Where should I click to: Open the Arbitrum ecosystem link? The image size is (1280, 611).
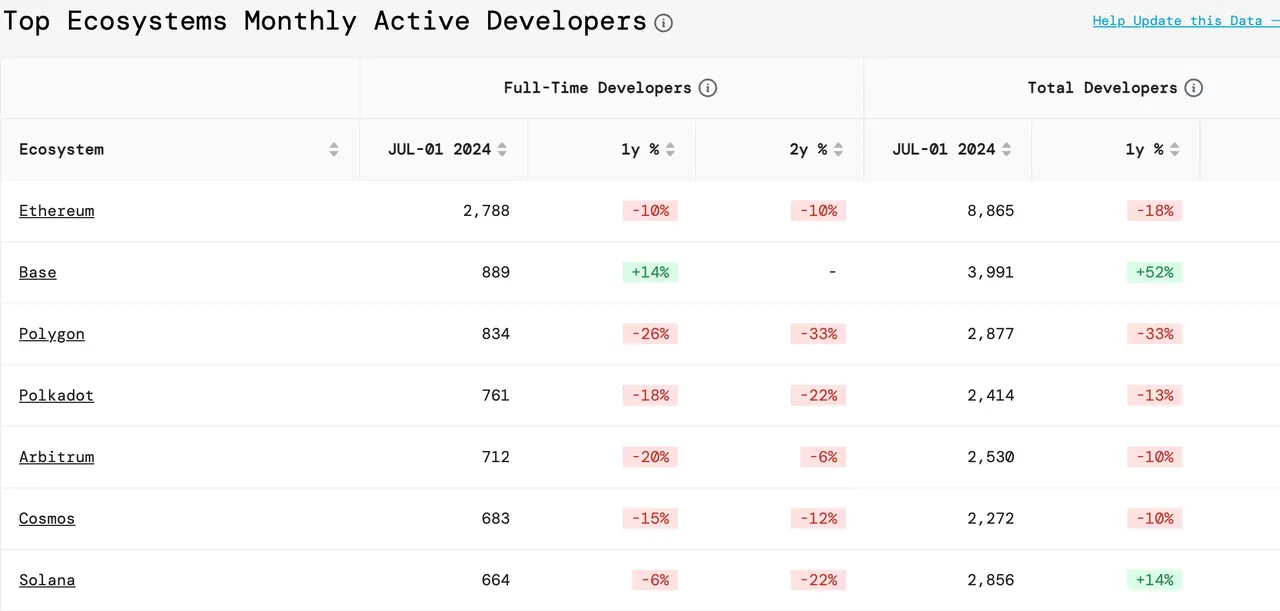click(x=57, y=457)
